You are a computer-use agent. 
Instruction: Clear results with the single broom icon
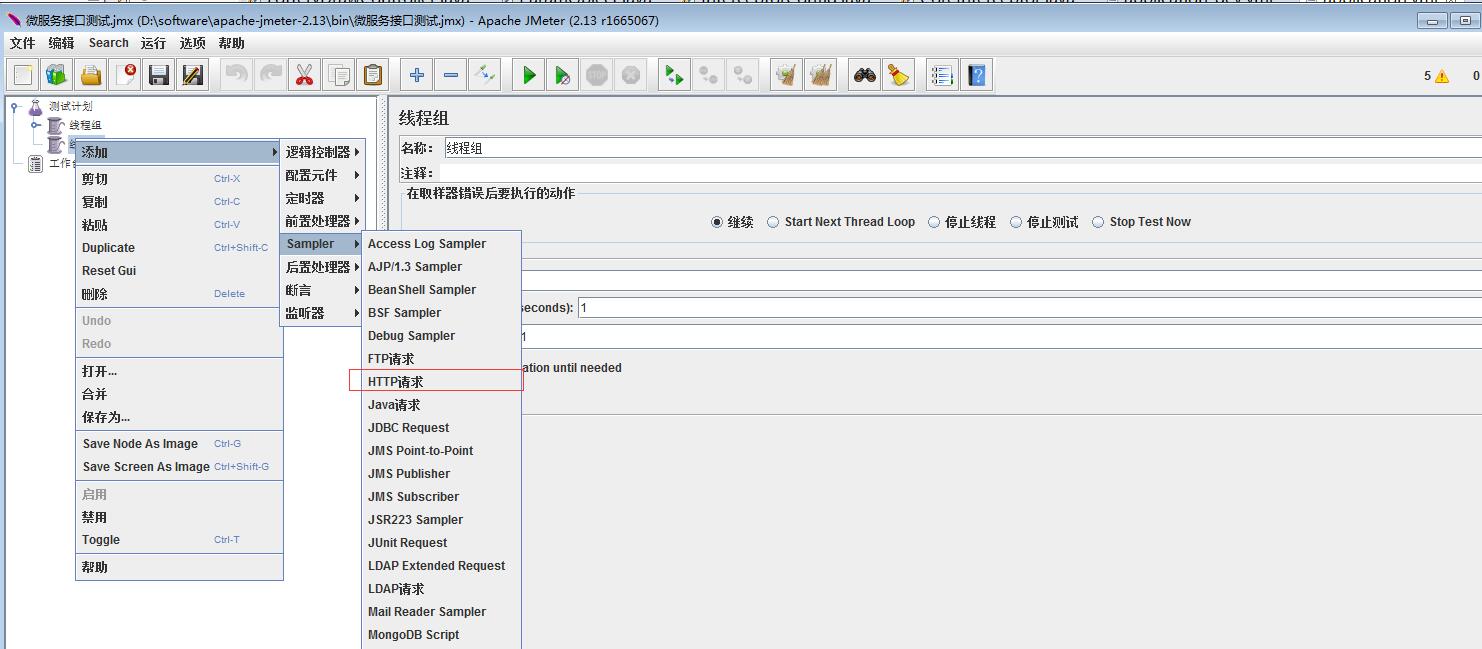(x=787, y=75)
